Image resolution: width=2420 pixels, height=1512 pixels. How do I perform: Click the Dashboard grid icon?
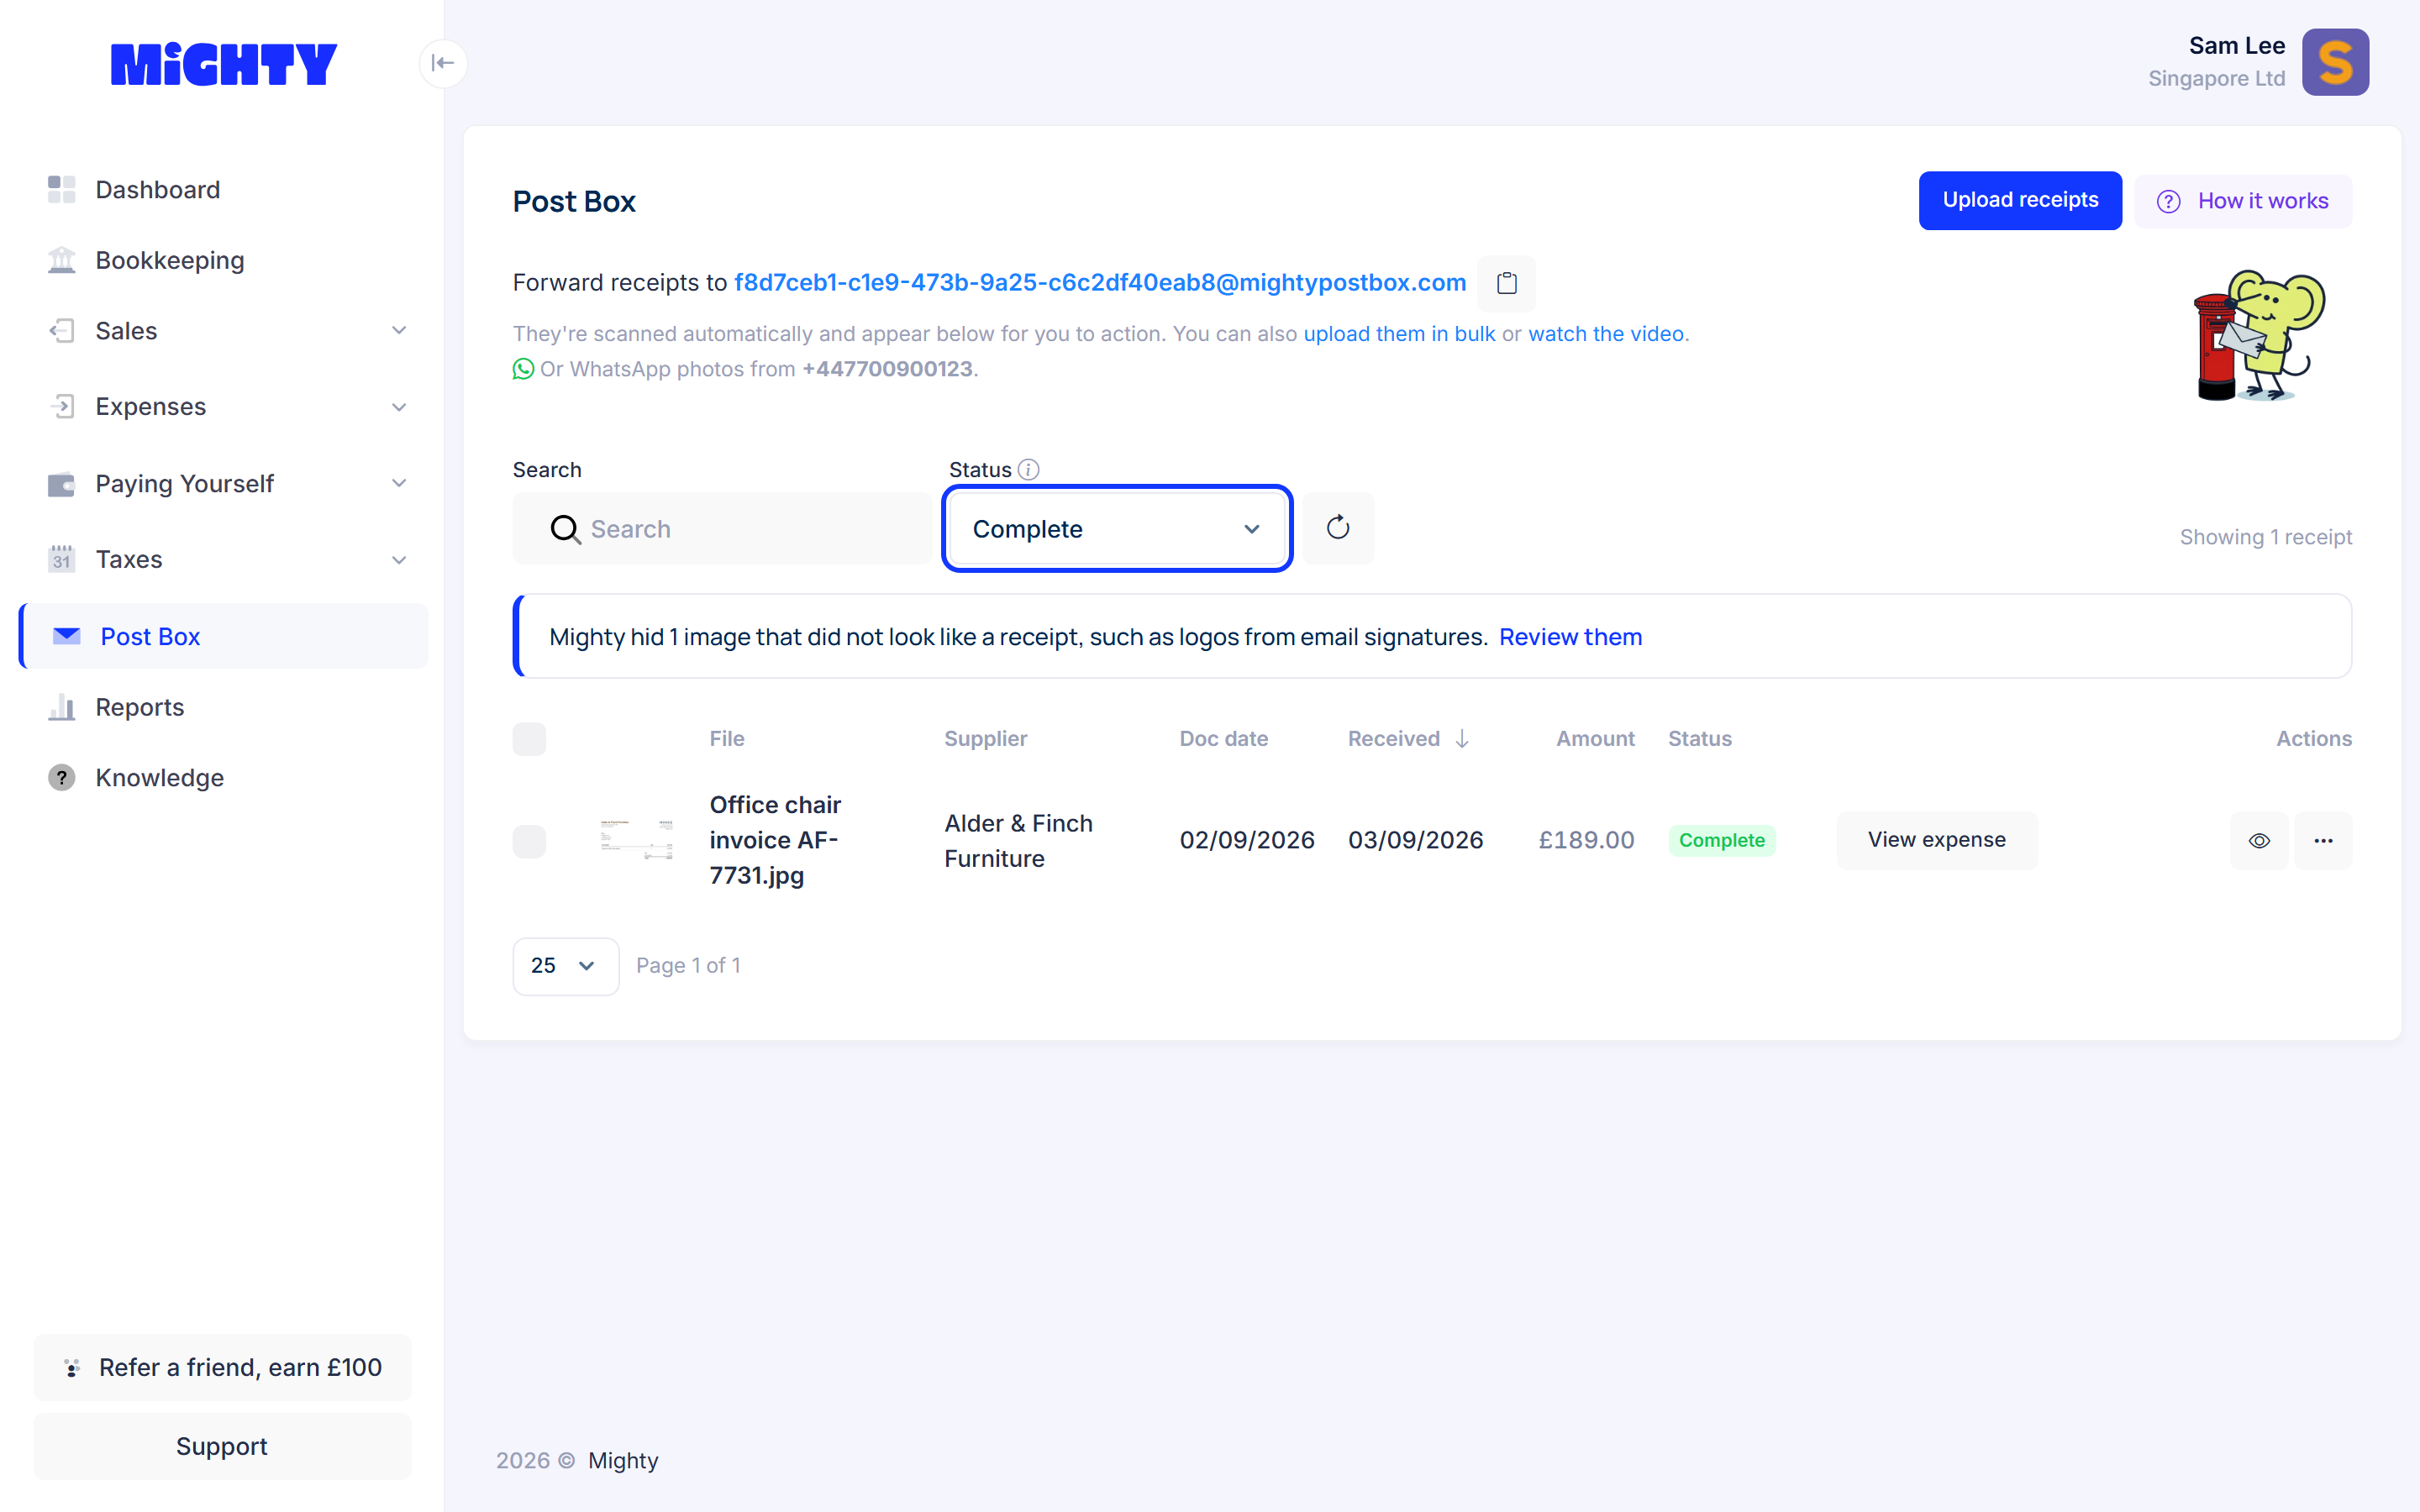[x=62, y=189]
